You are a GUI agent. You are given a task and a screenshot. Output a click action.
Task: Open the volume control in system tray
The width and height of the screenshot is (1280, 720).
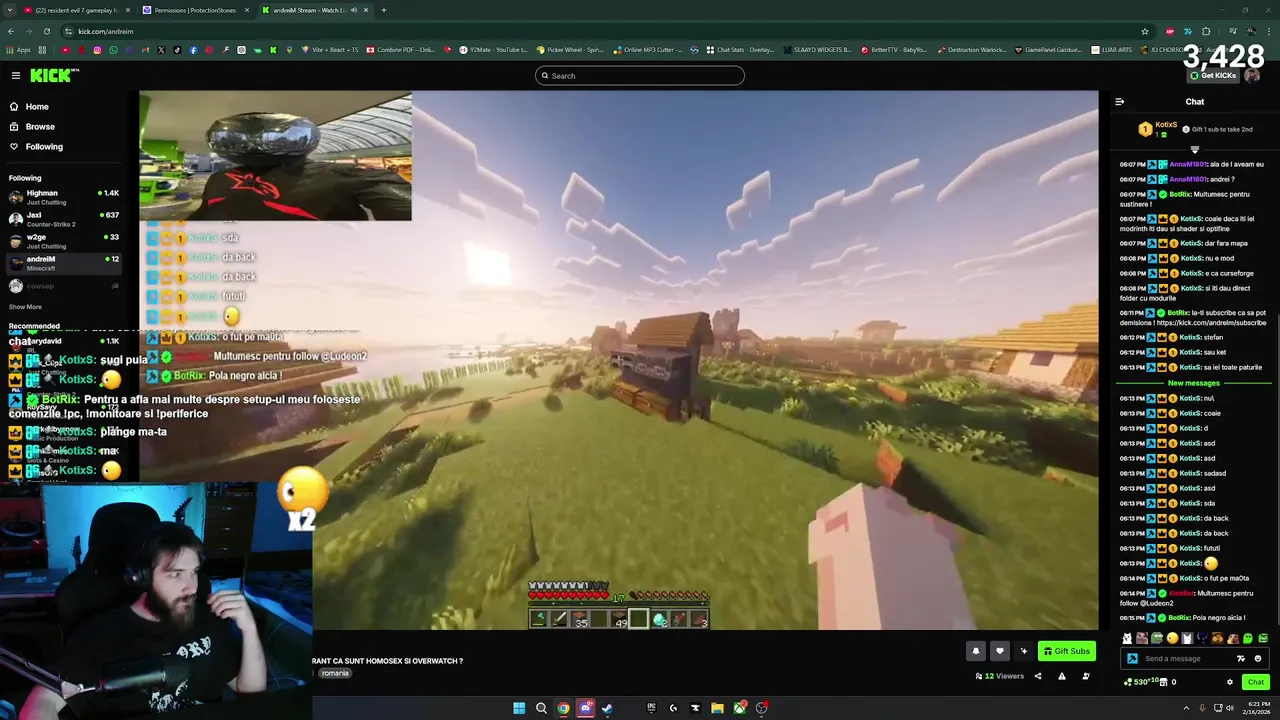1230,708
